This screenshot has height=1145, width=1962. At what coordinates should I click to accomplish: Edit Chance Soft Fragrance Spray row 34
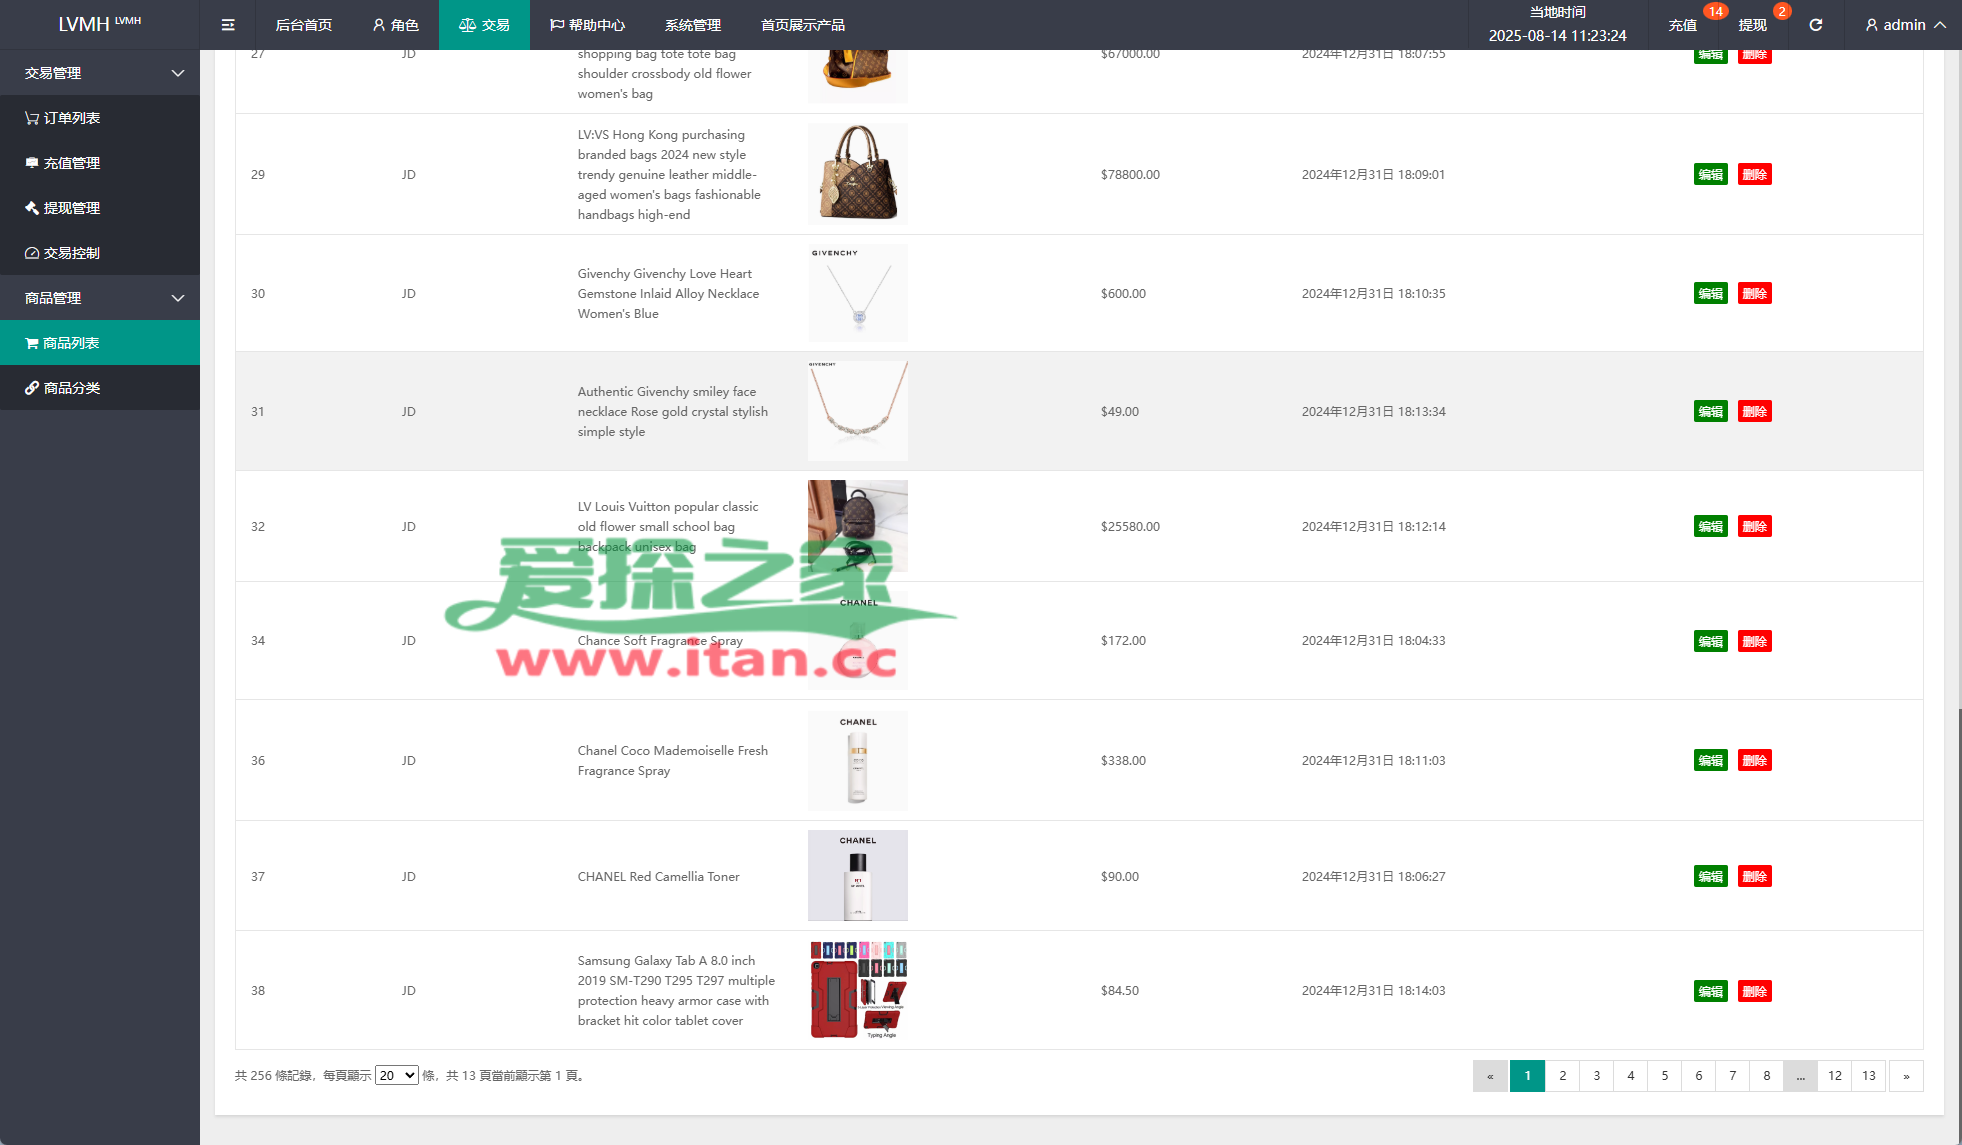1711,642
